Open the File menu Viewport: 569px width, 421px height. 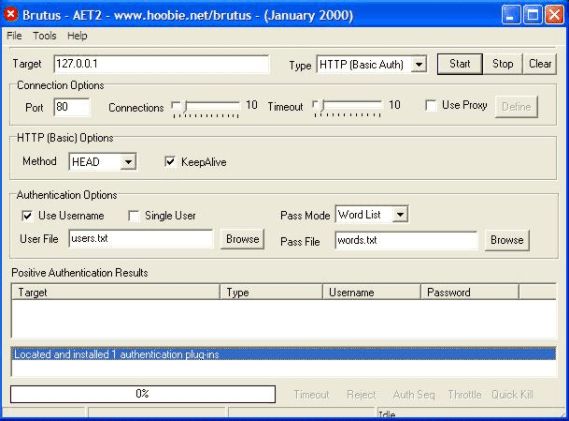(x=14, y=36)
